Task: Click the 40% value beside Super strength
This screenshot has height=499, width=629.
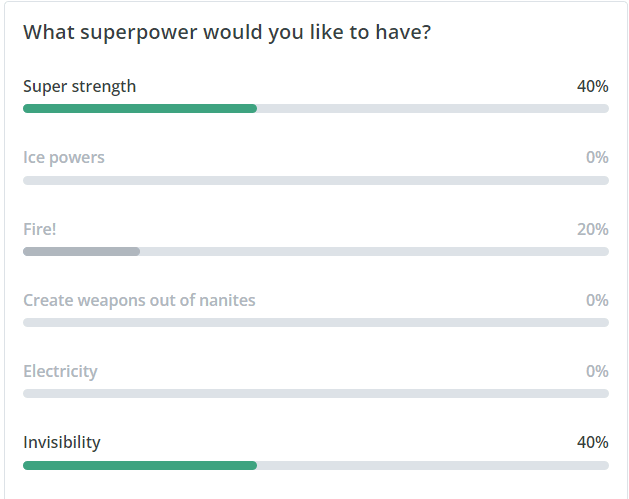Action: coord(592,86)
